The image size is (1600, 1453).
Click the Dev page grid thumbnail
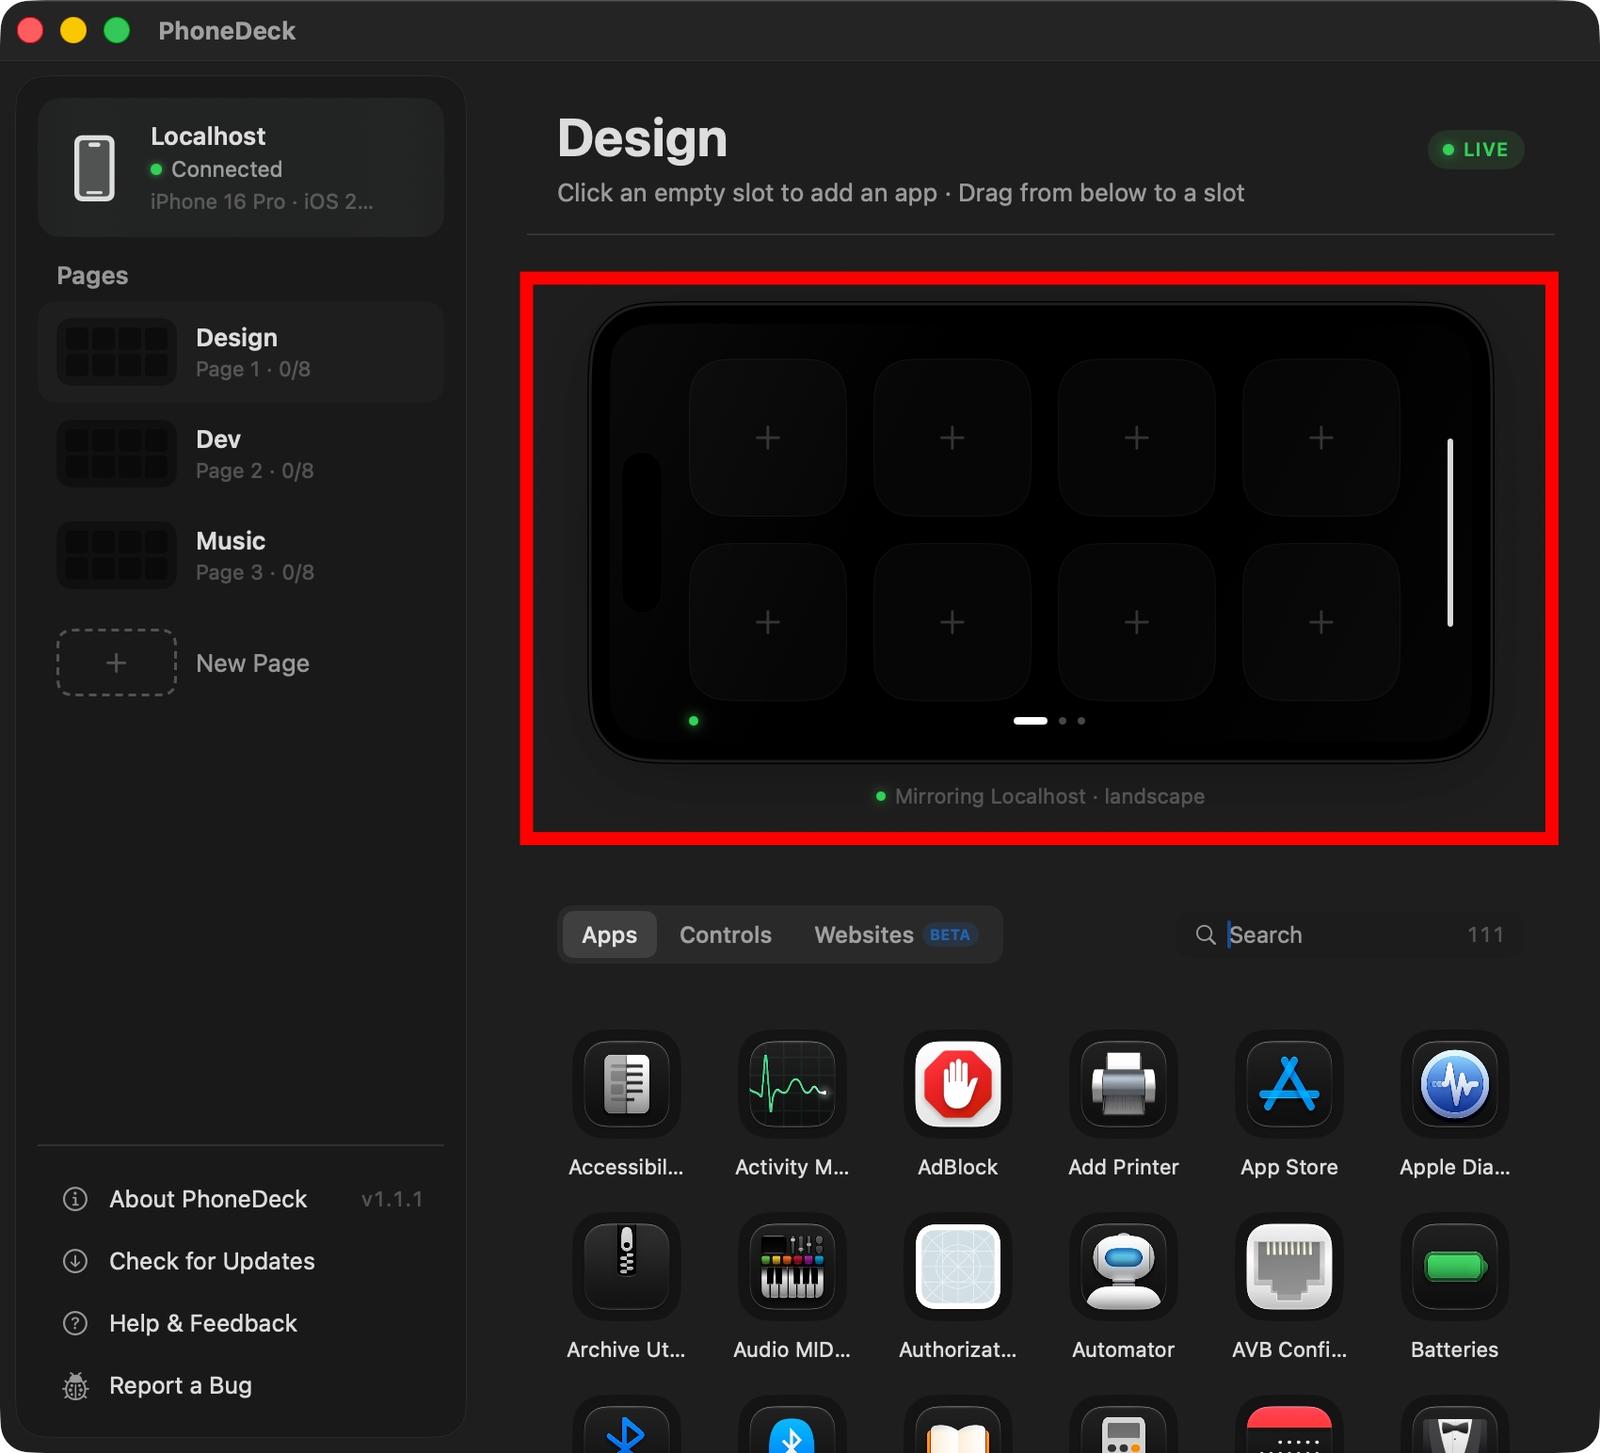tap(116, 454)
